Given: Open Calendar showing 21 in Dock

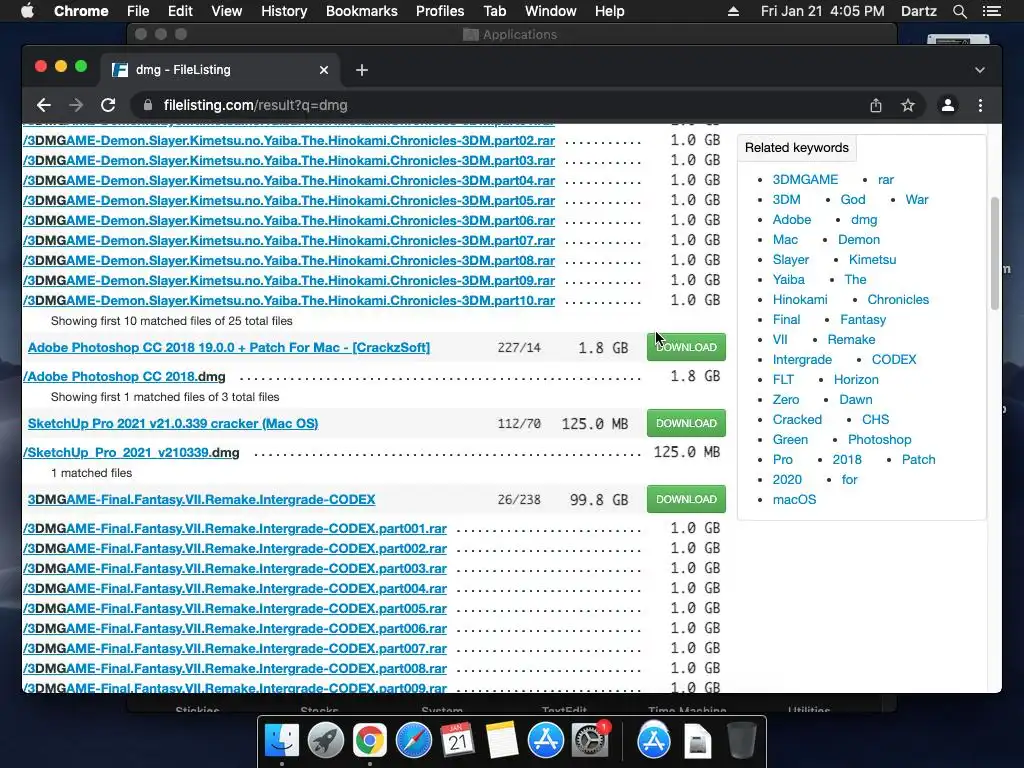Looking at the screenshot, I should [x=457, y=741].
